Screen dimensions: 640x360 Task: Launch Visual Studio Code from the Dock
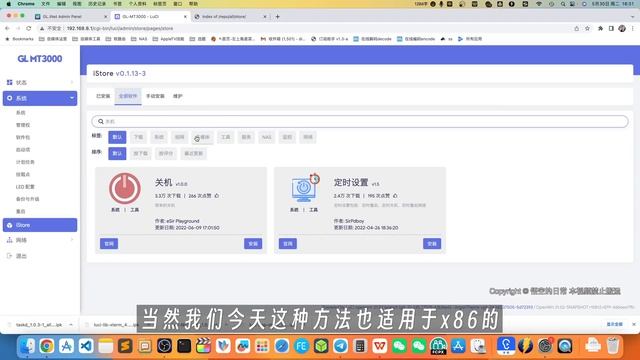(86, 346)
